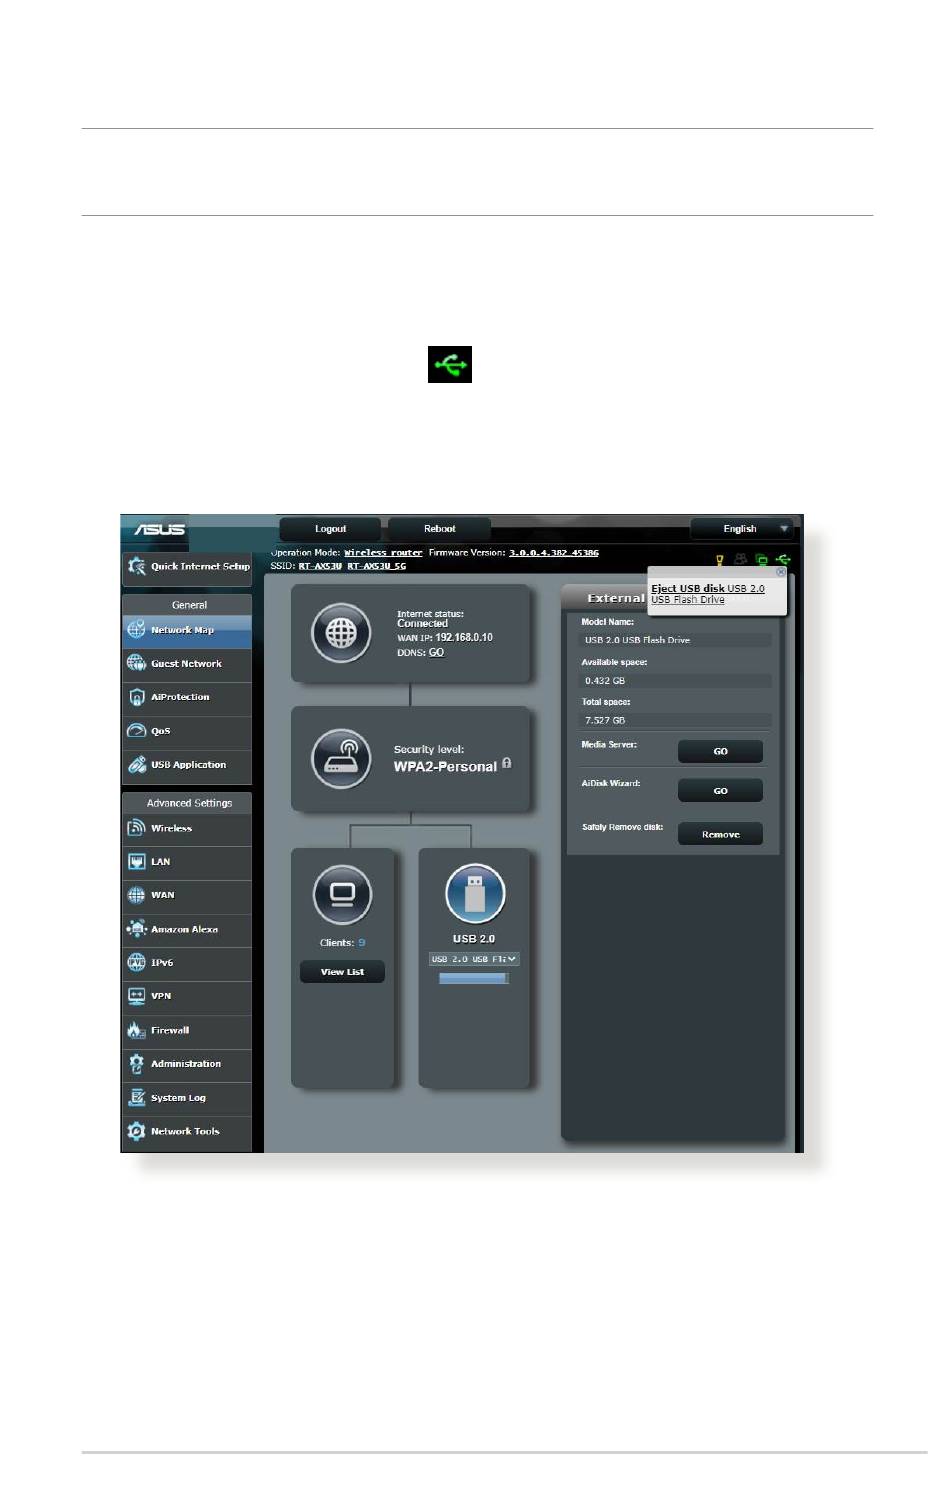The image size is (950, 1485).
Task: Click the green client monitor status icon
Action: pyautogui.click(x=762, y=560)
